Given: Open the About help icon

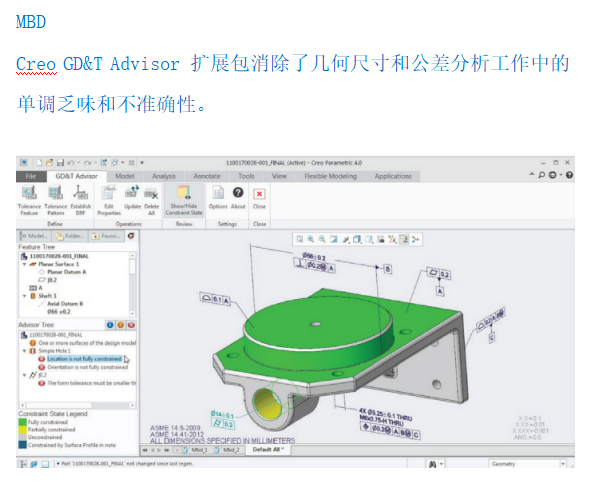Looking at the screenshot, I should click(238, 192).
